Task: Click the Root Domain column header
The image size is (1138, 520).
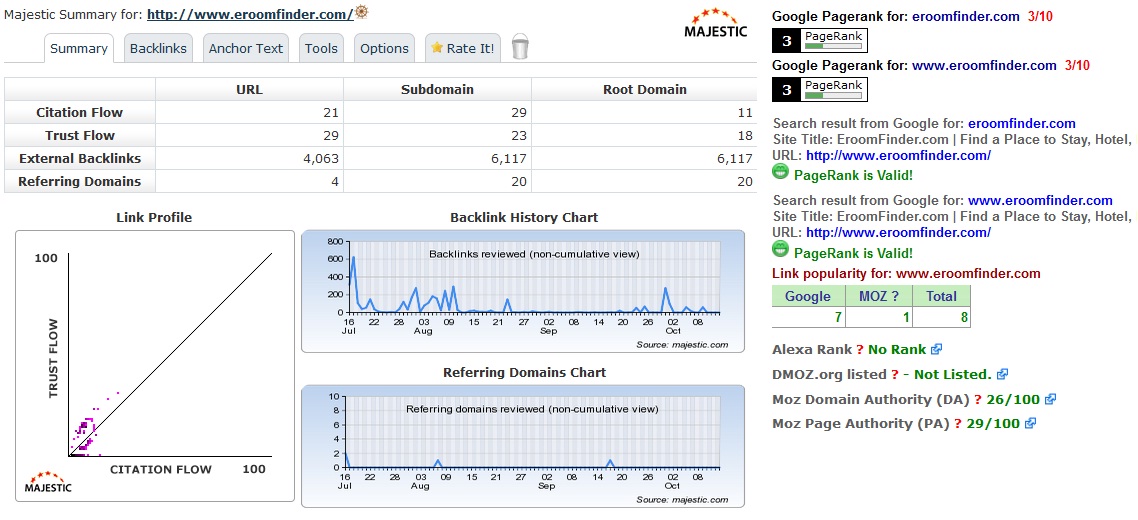Action: (644, 89)
